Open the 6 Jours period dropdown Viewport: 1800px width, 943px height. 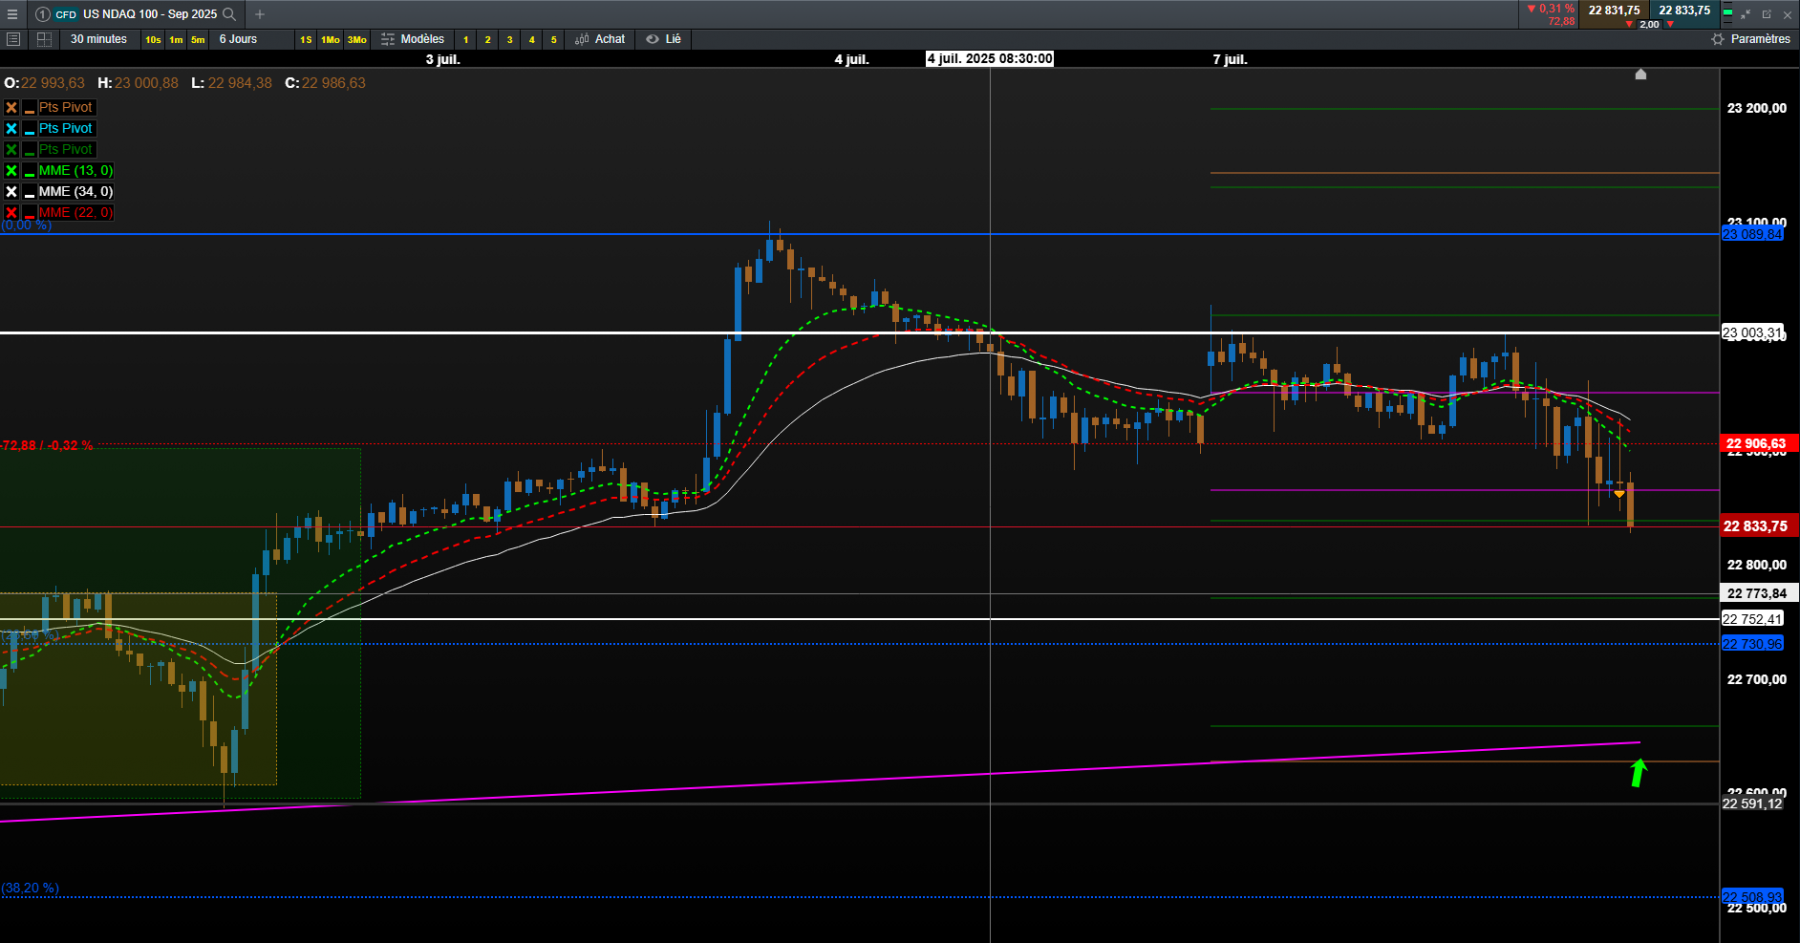click(238, 39)
